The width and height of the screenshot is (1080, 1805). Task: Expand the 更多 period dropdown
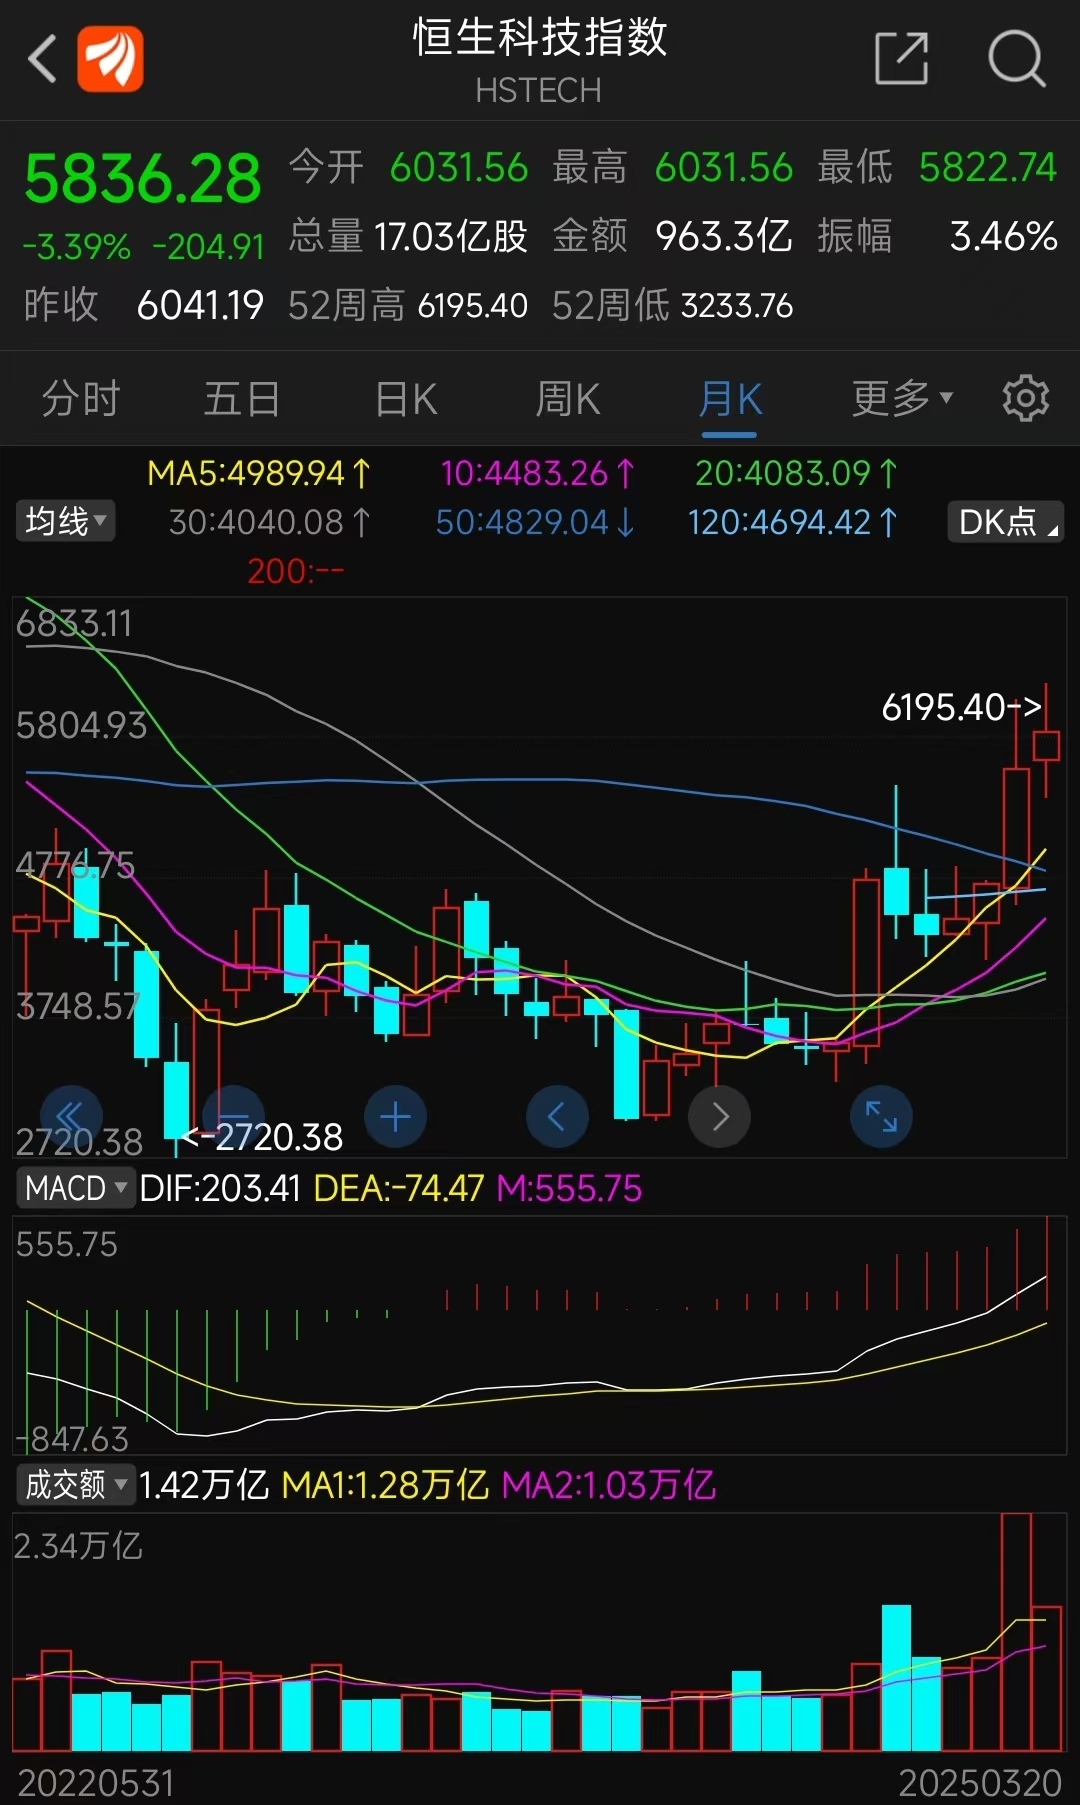pos(902,399)
